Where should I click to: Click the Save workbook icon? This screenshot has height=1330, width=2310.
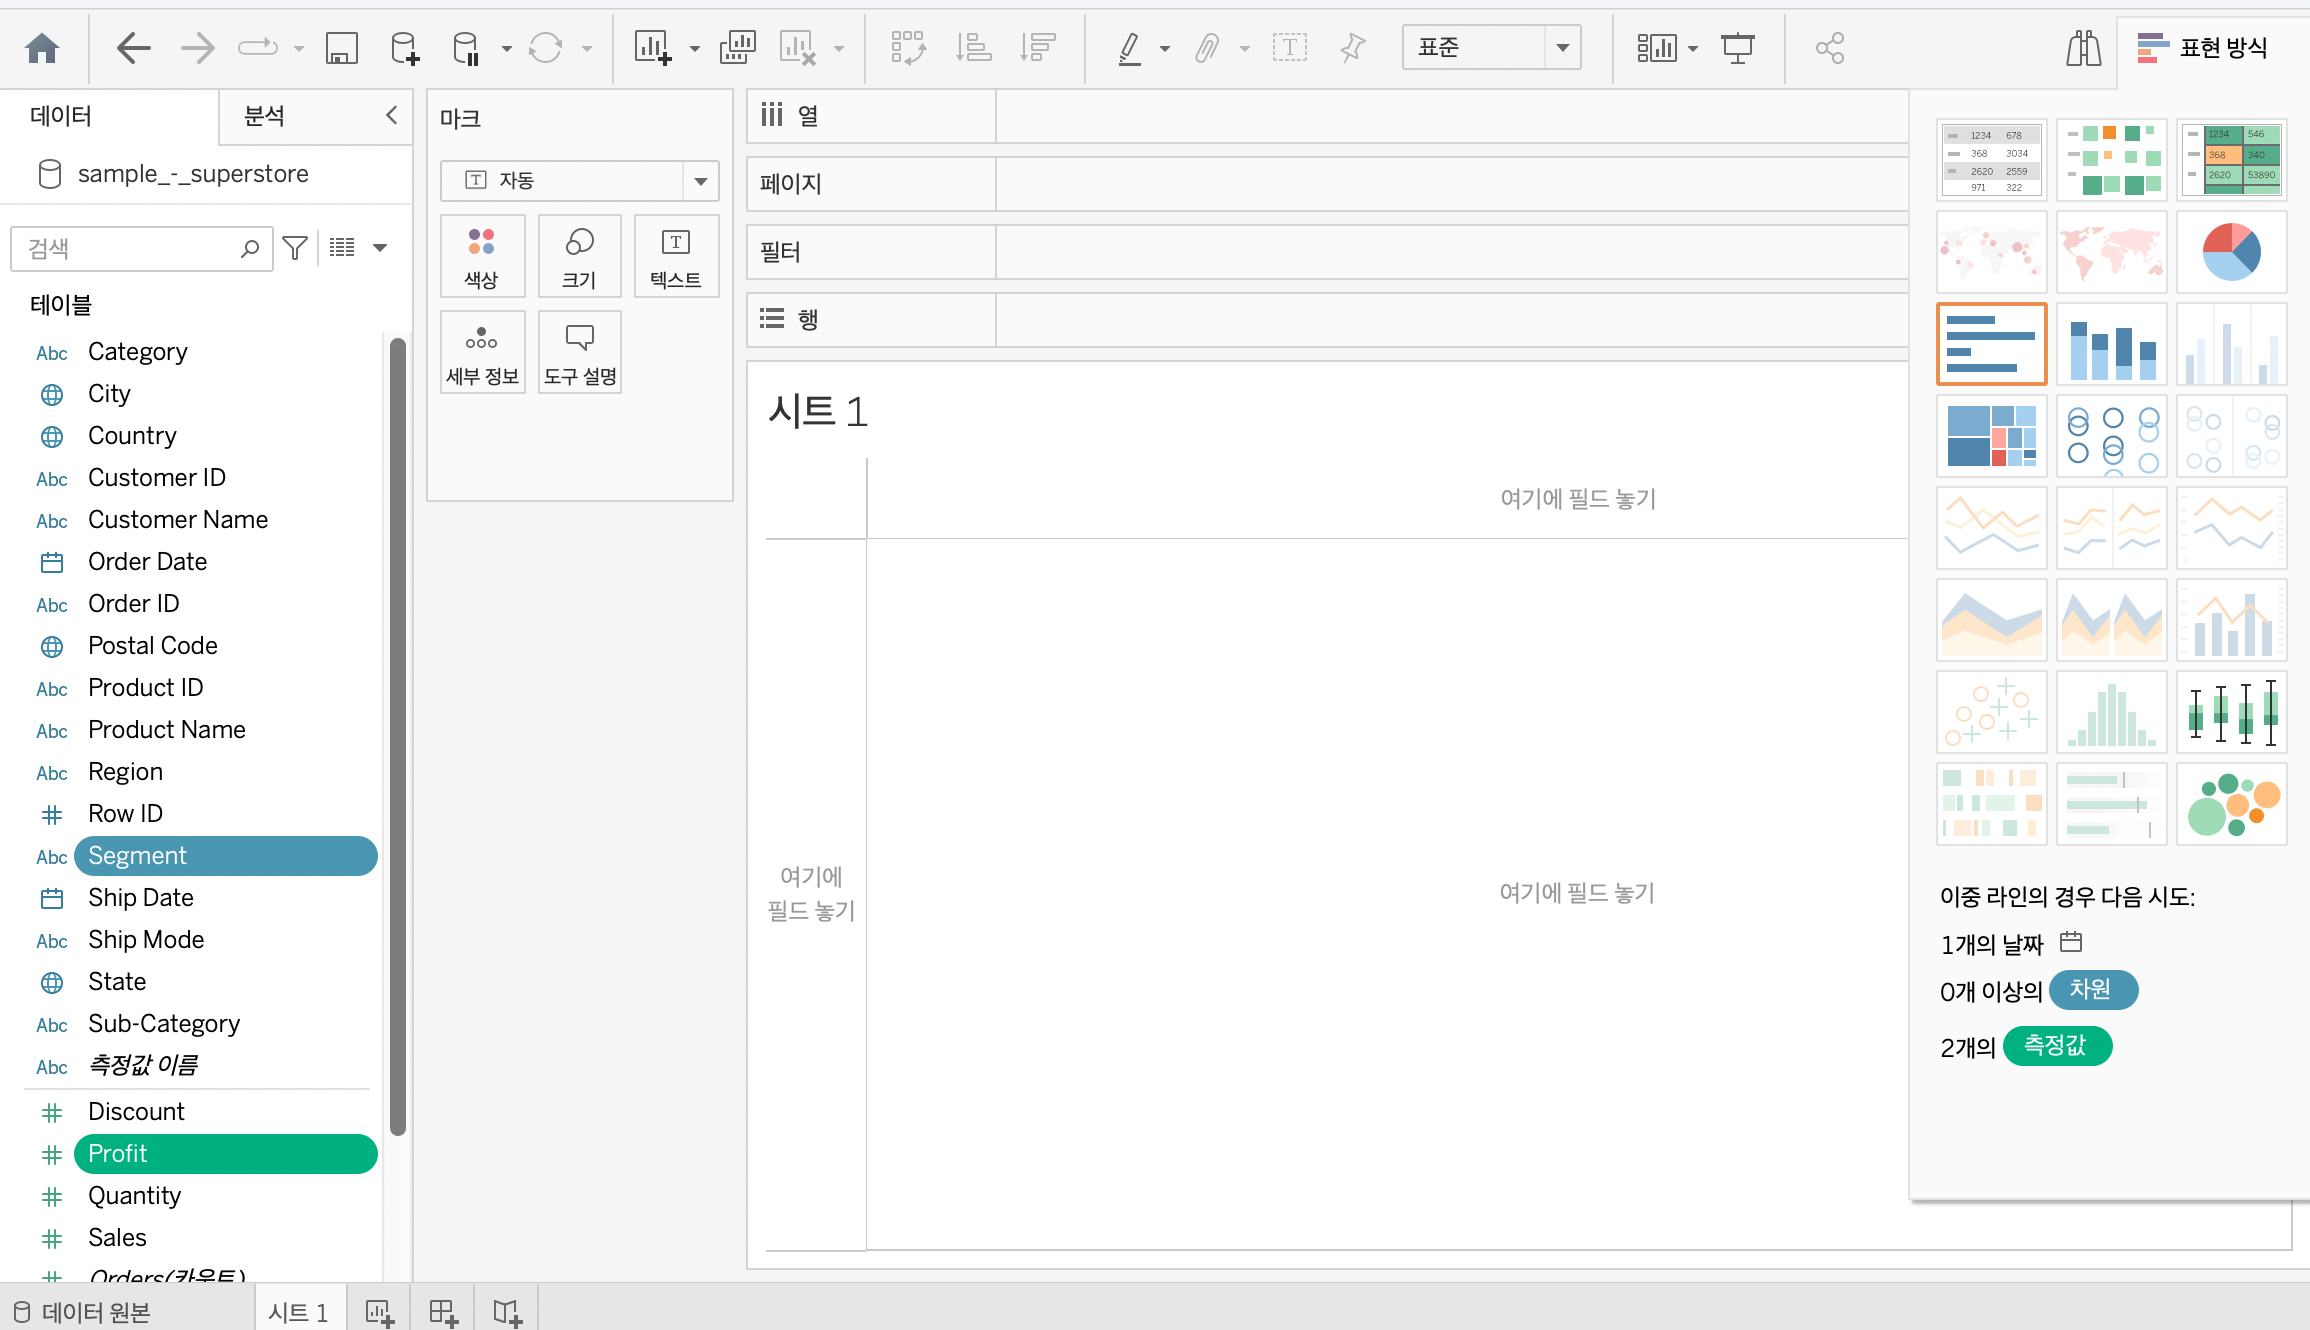coord(341,47)
